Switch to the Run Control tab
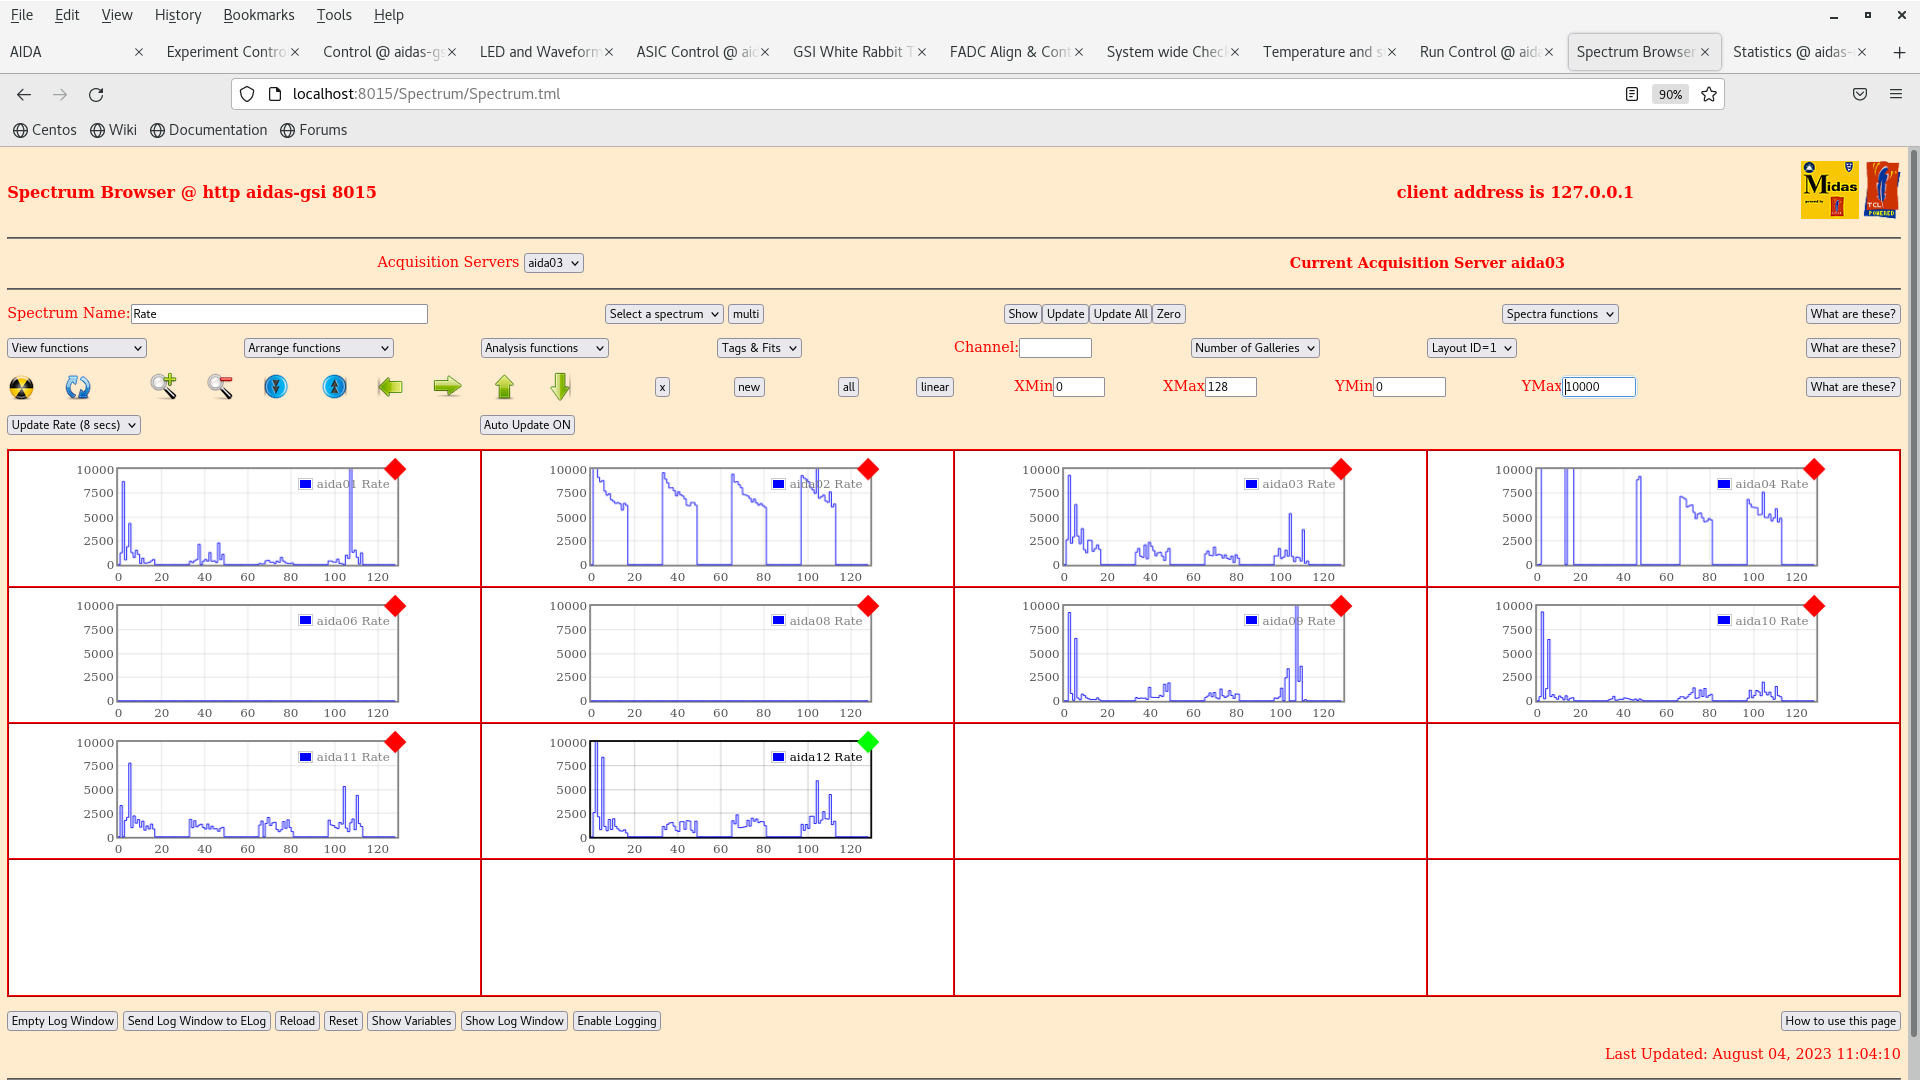 tap(1477, 52)
